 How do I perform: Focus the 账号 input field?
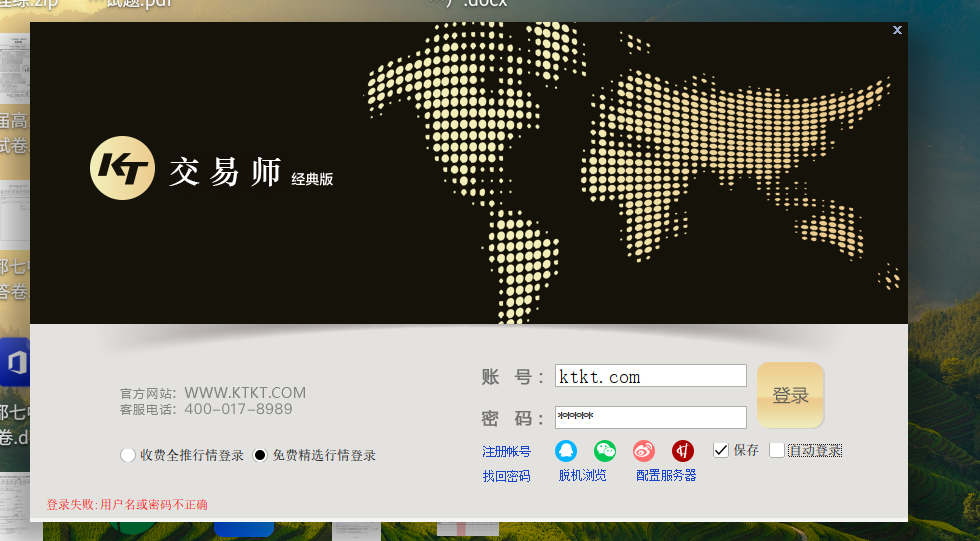(x=650, y=376)
